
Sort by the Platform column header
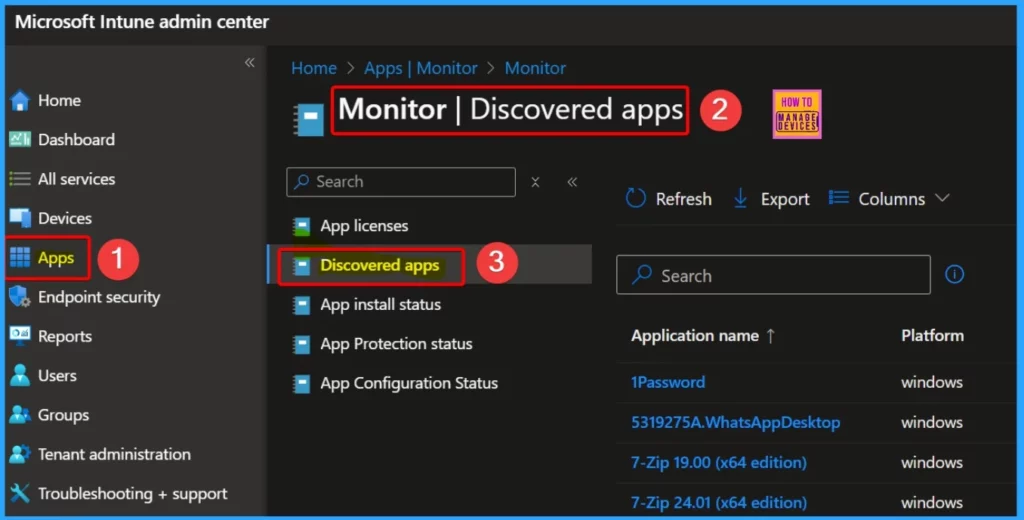[932, 336]
